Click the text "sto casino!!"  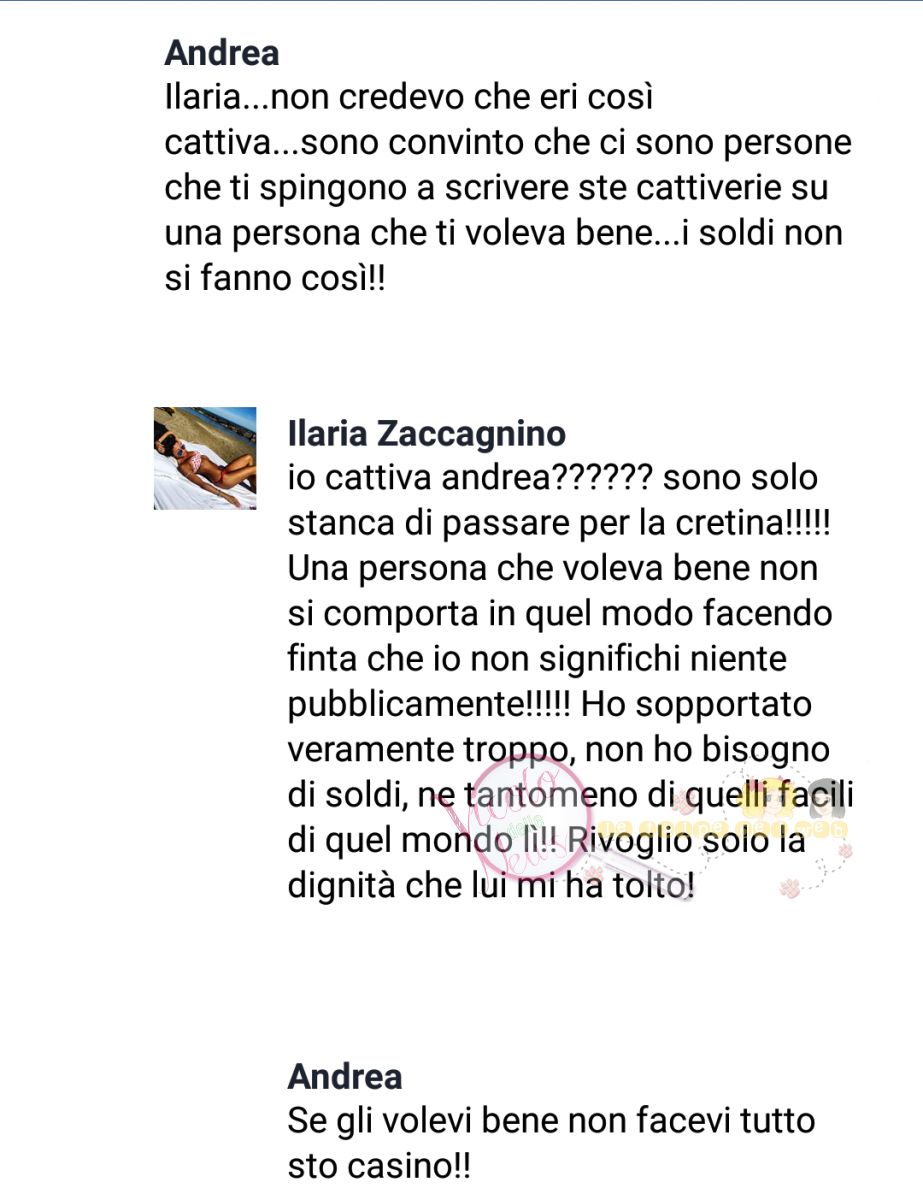click(x=380, y=1166)
